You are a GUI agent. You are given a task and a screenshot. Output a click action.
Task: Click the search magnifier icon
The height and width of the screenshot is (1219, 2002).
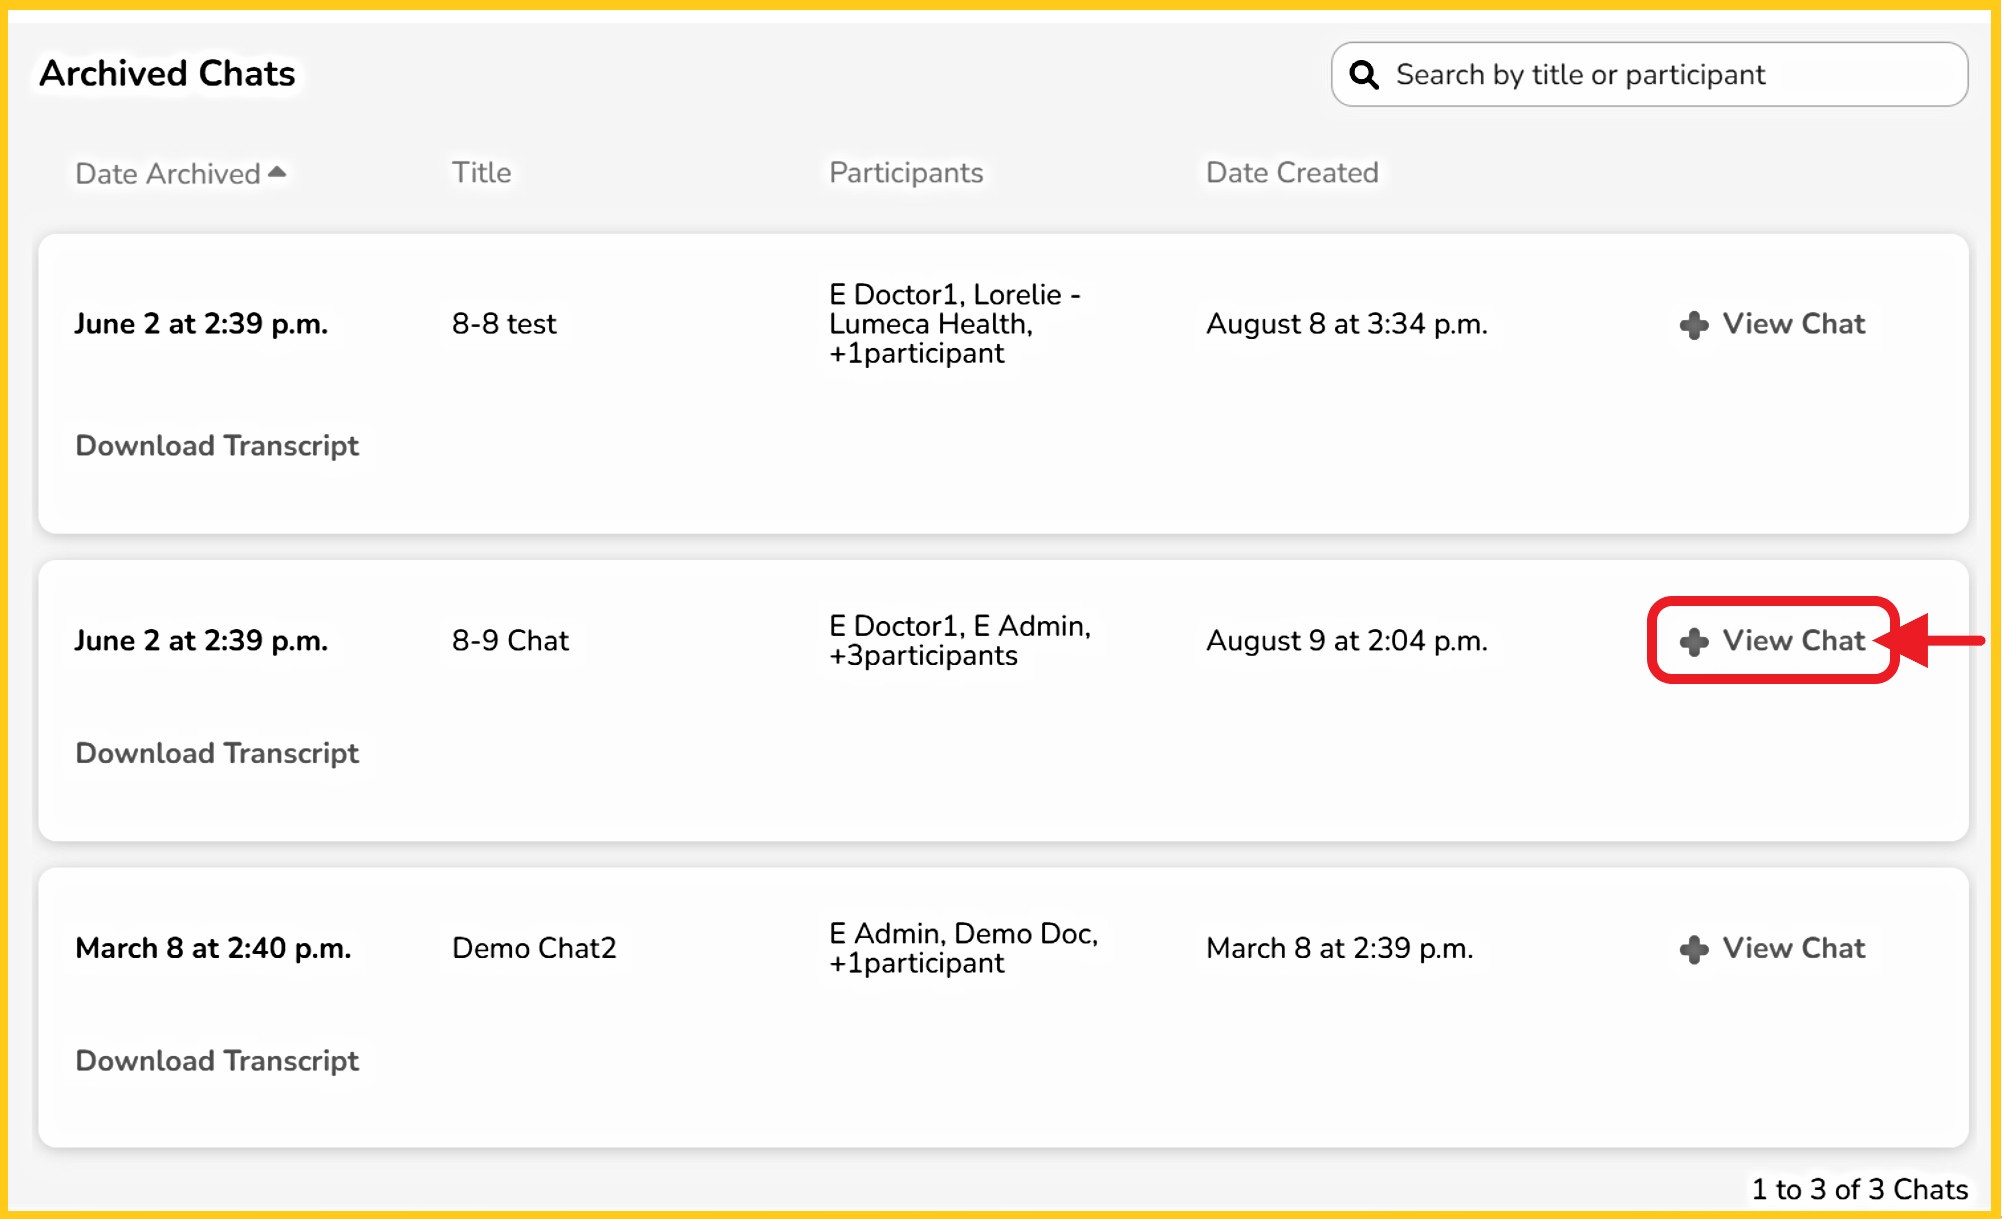point(1364,75)
